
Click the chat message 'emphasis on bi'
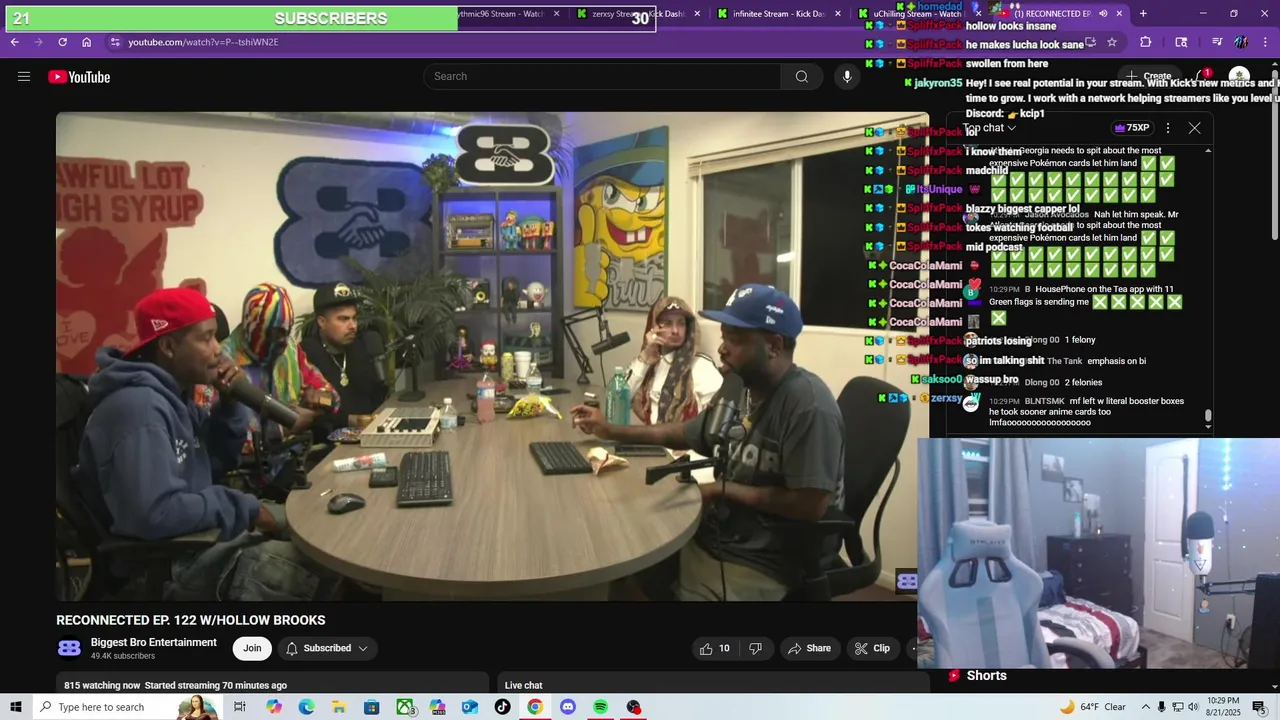(x=1117, y=361)
